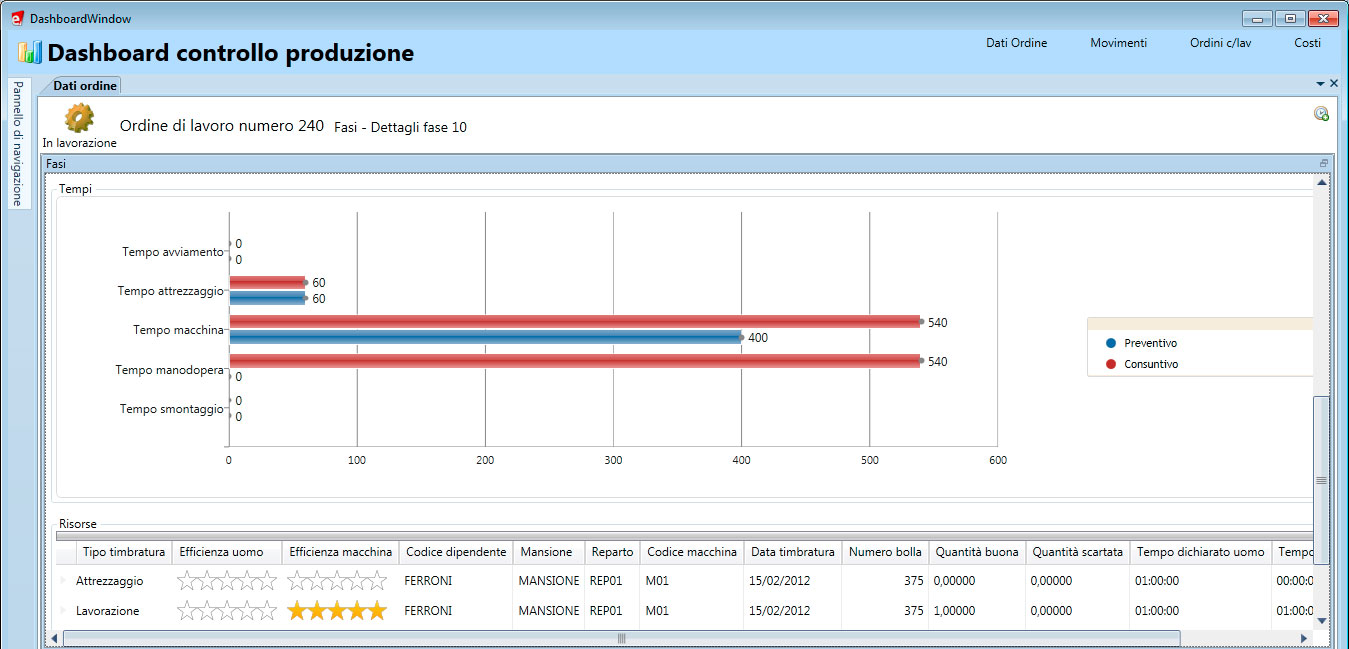1349x649 pixels.
Task: Click the Dashboard bar-chart logo icon
Action: coord(29,53)
